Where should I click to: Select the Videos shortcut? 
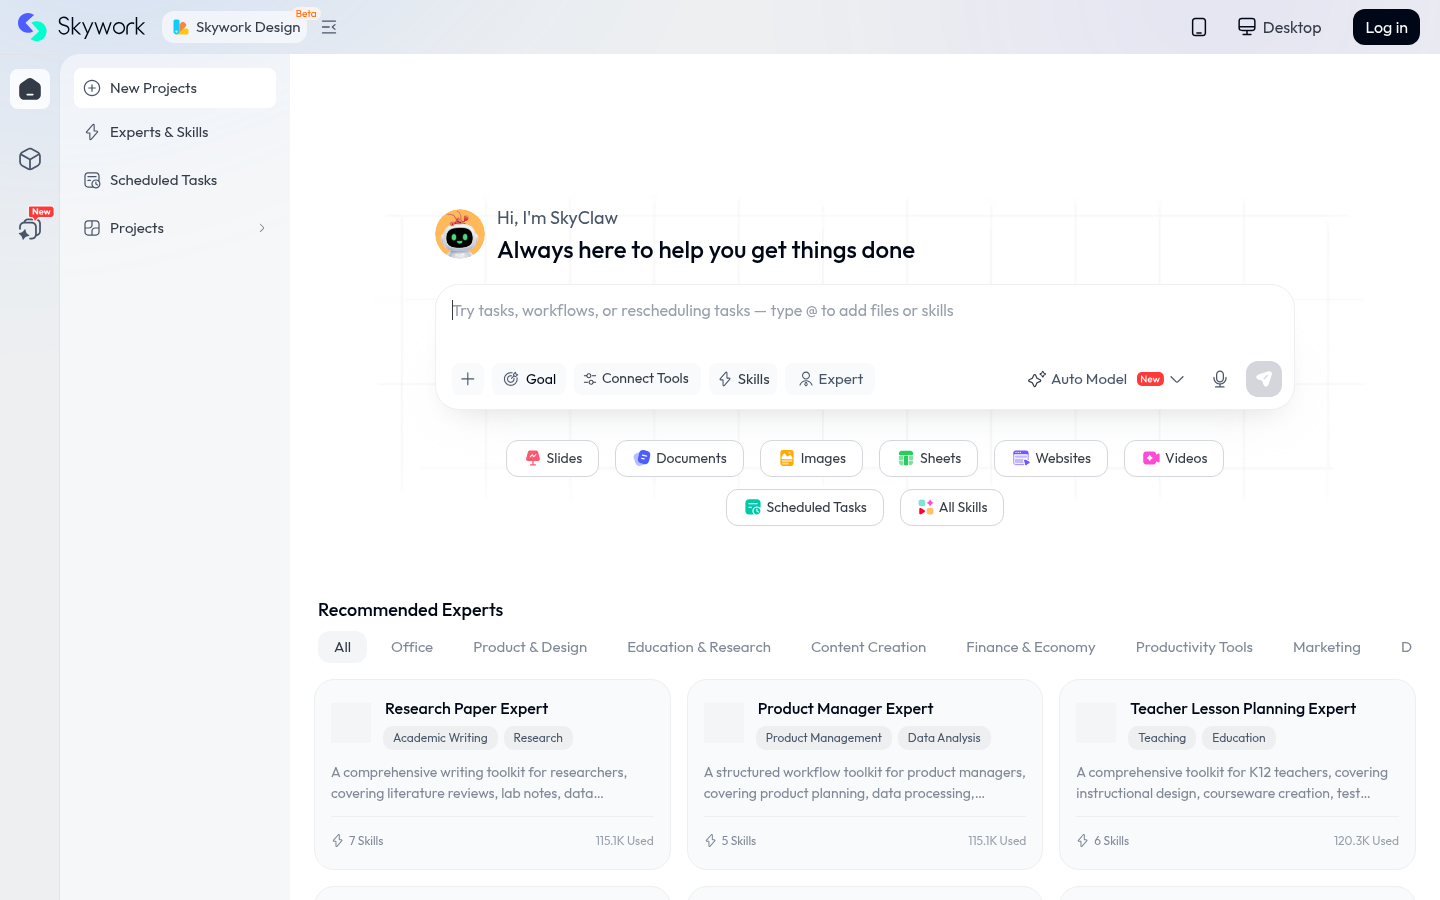[x=1174, y=458]
